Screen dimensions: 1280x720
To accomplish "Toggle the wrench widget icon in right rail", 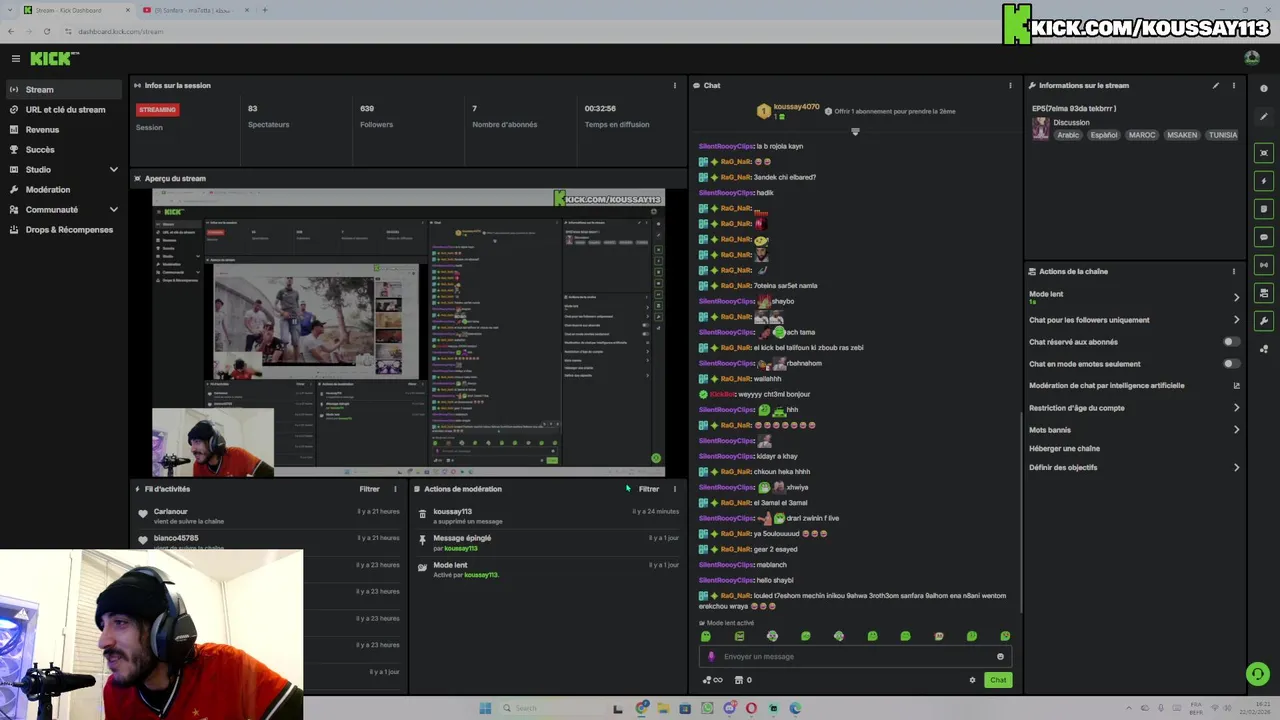I will [1264, 321].
